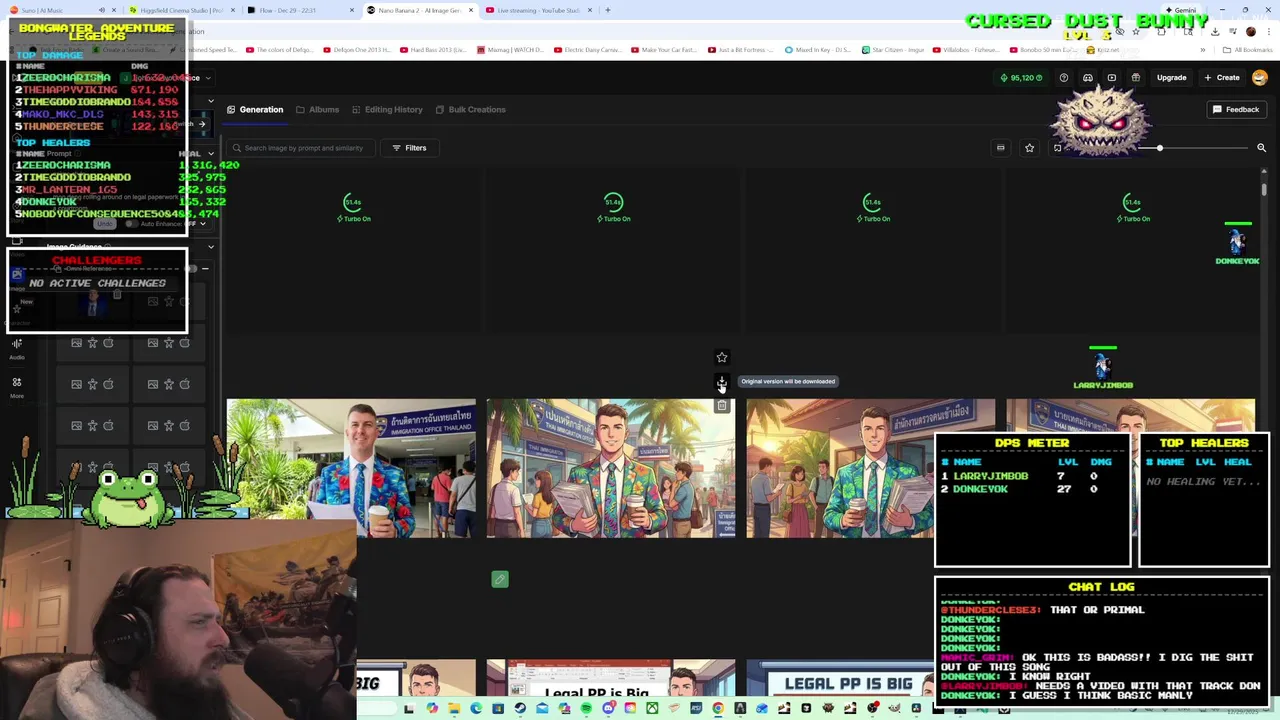
Task: Open the credits balance 95,120
Action: coord(1021,77)
